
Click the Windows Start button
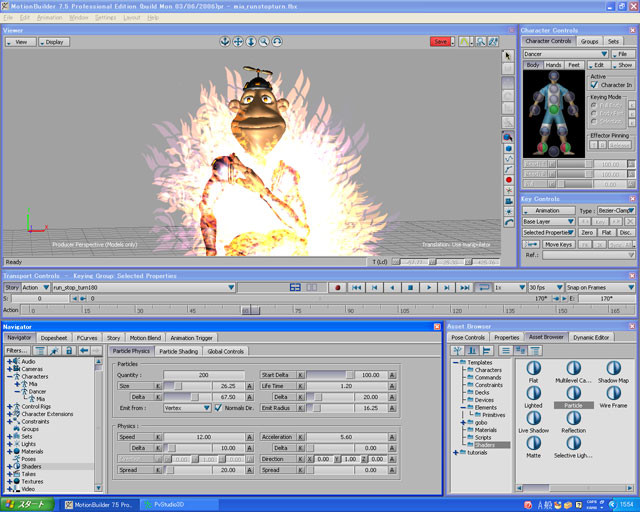point(27,505)
